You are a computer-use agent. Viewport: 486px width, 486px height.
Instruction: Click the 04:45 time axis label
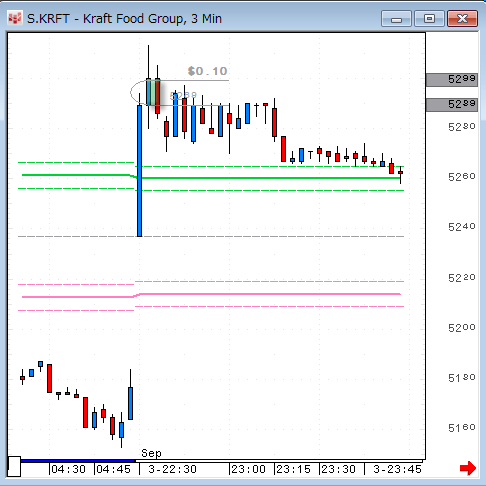coord(113,469)
